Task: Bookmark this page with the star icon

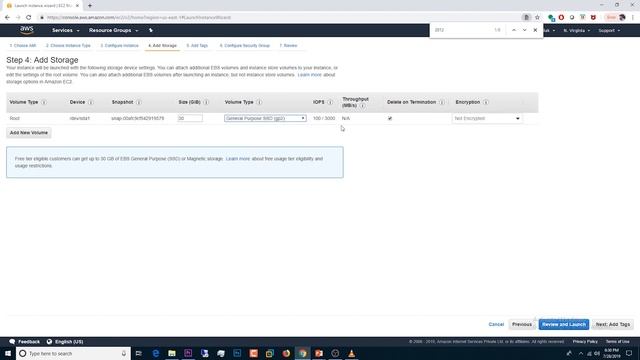Action: [537, 18]
